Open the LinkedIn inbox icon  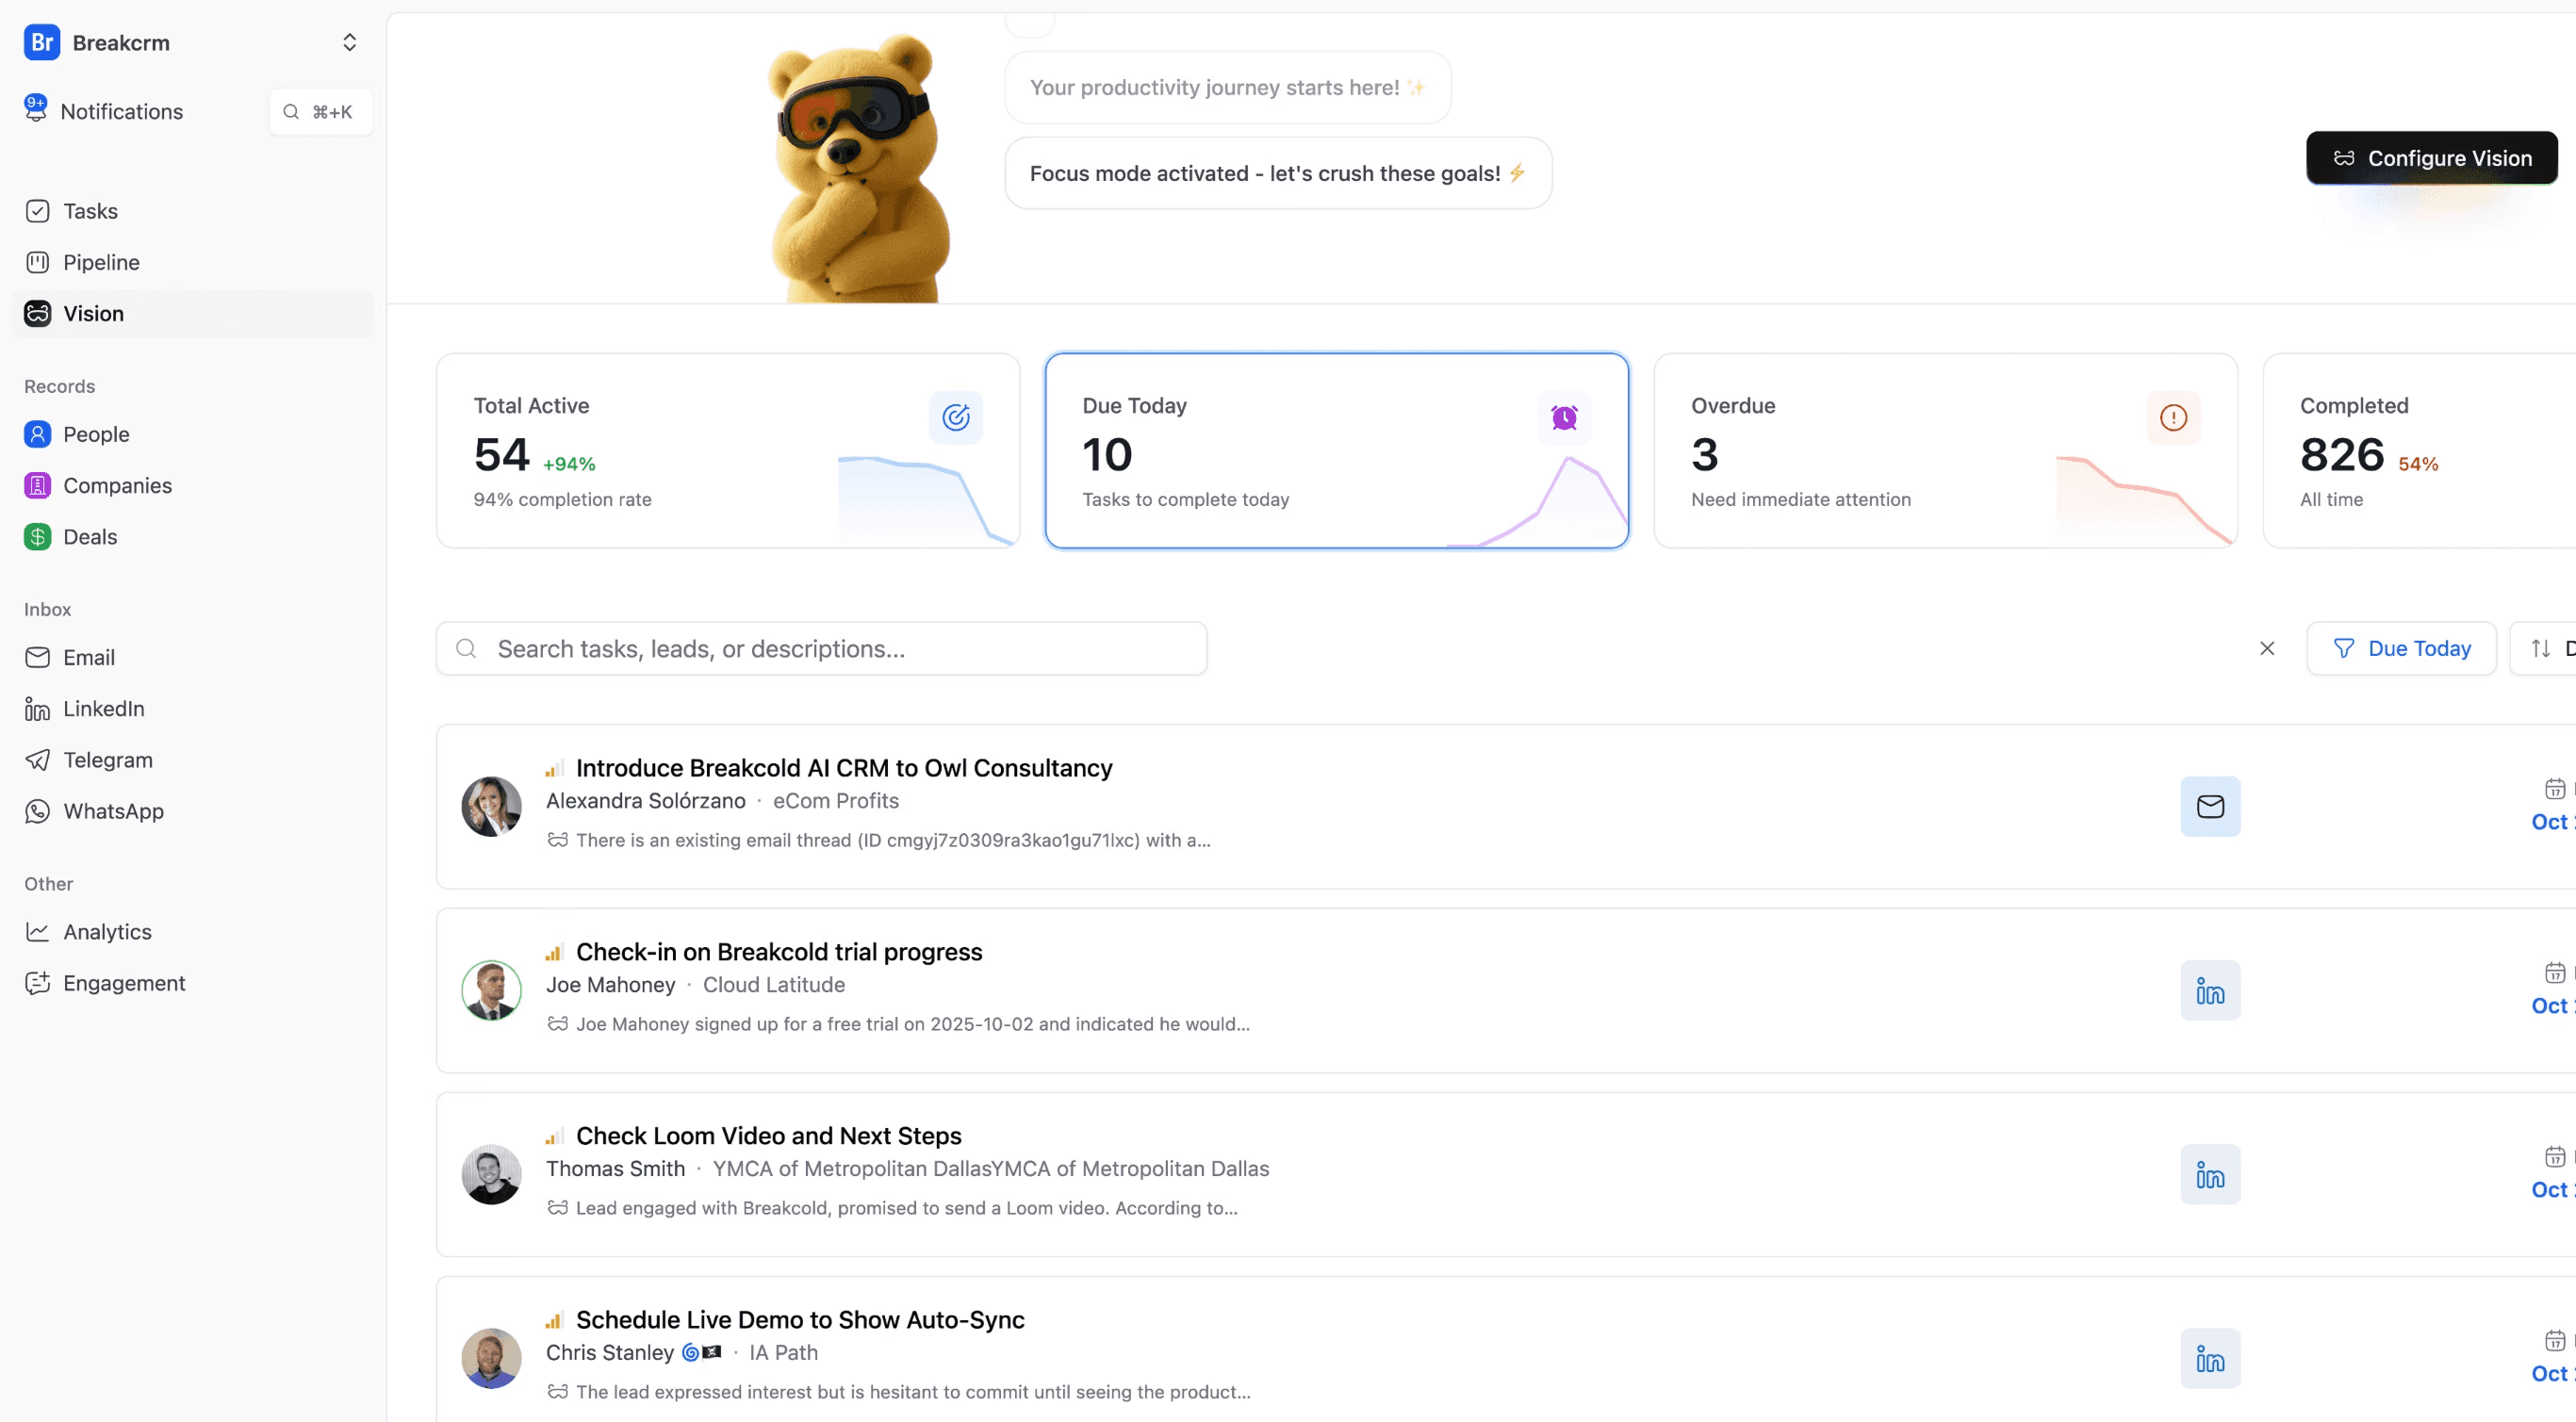tap(37, 708)
